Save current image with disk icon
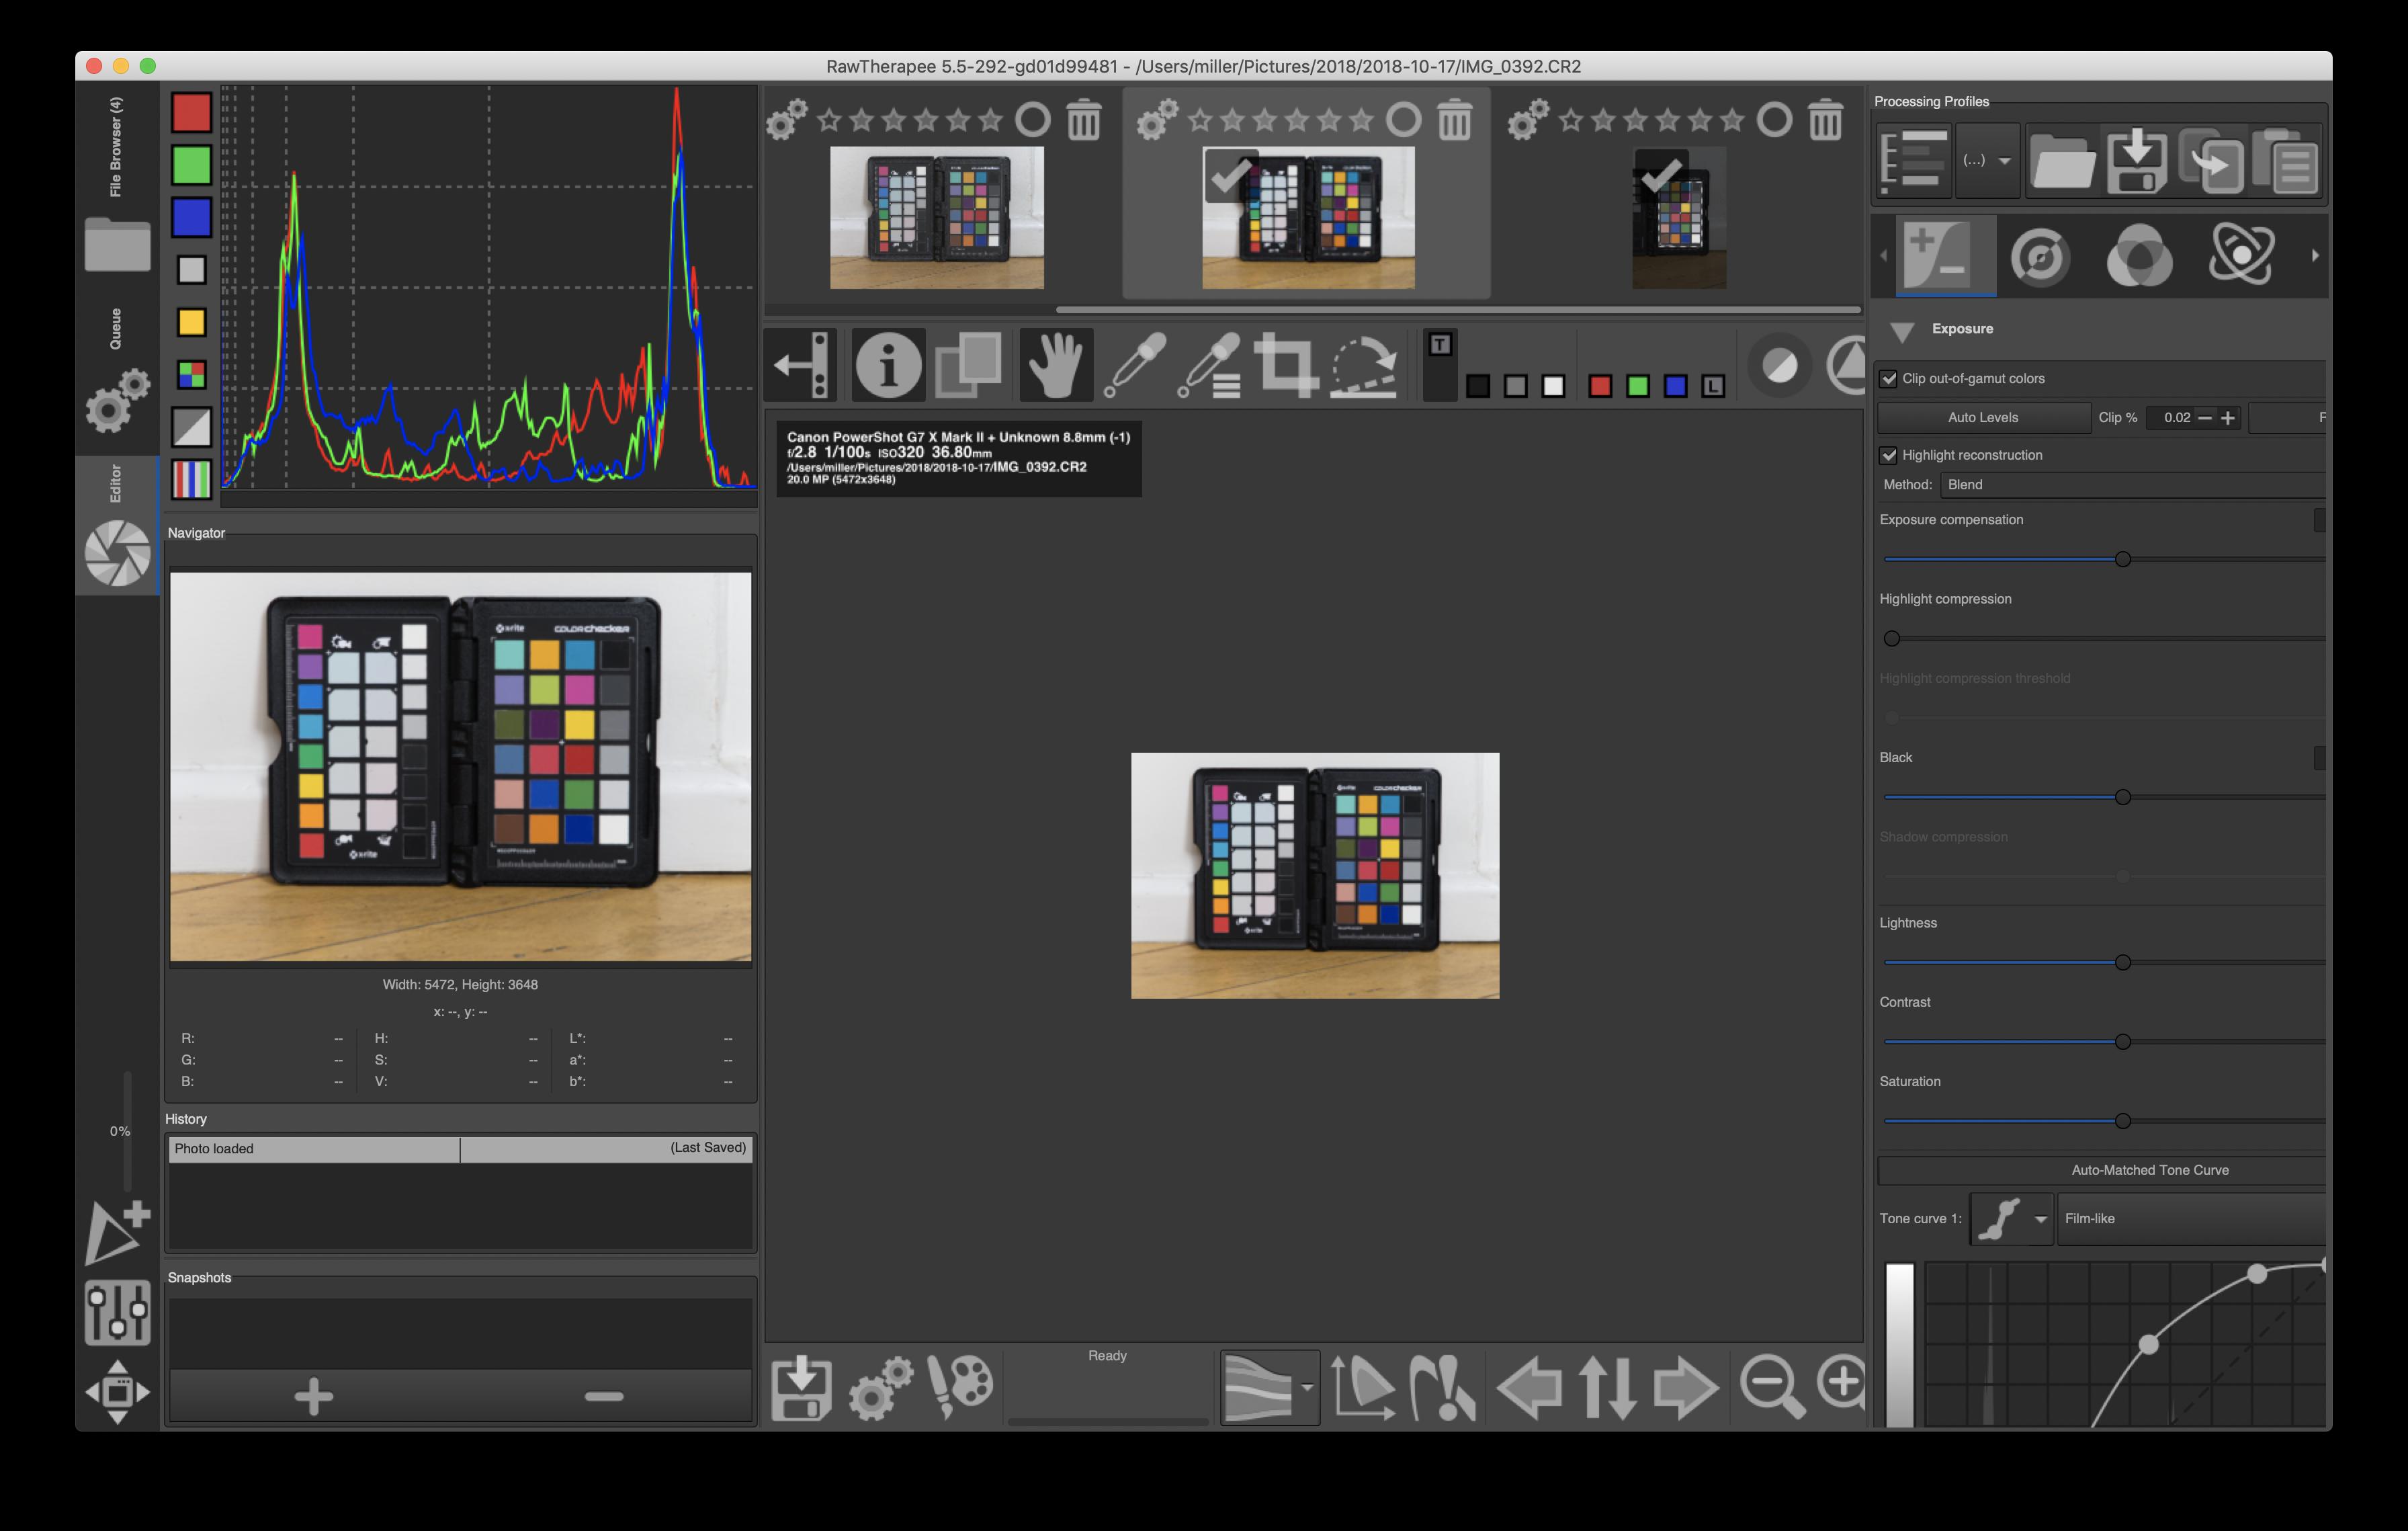 click(x=801, y=1388)
